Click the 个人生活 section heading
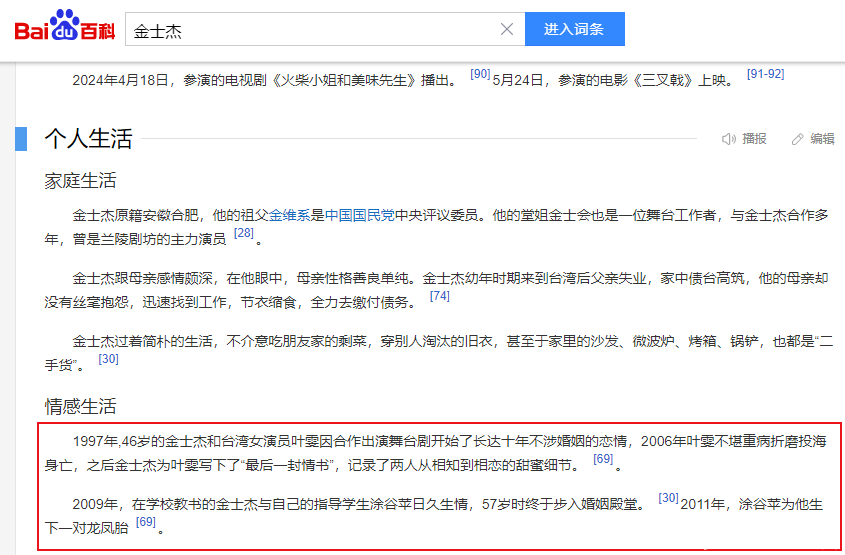The width and height of the screenshot is (845, 555). (x=88, y=139)
